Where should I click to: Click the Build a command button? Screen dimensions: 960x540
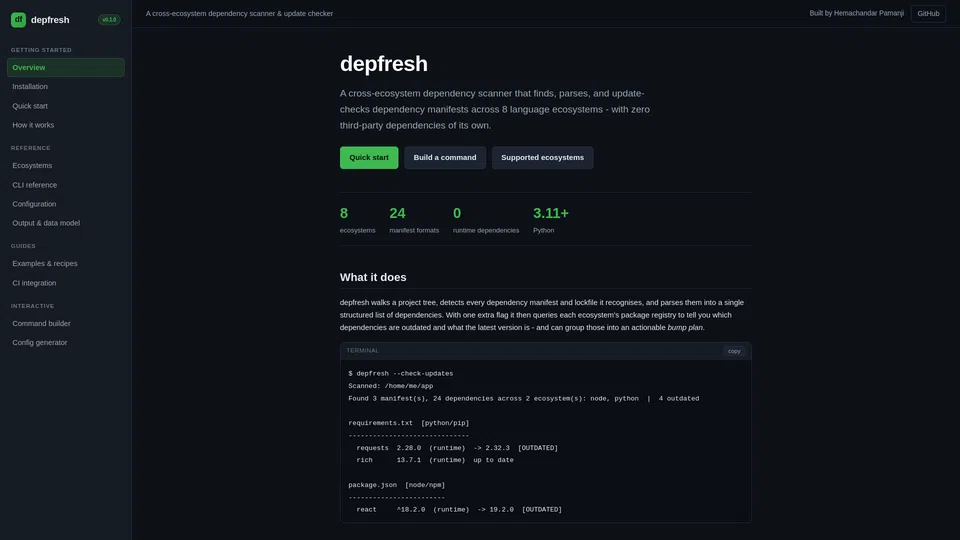[x=445, y=157]
